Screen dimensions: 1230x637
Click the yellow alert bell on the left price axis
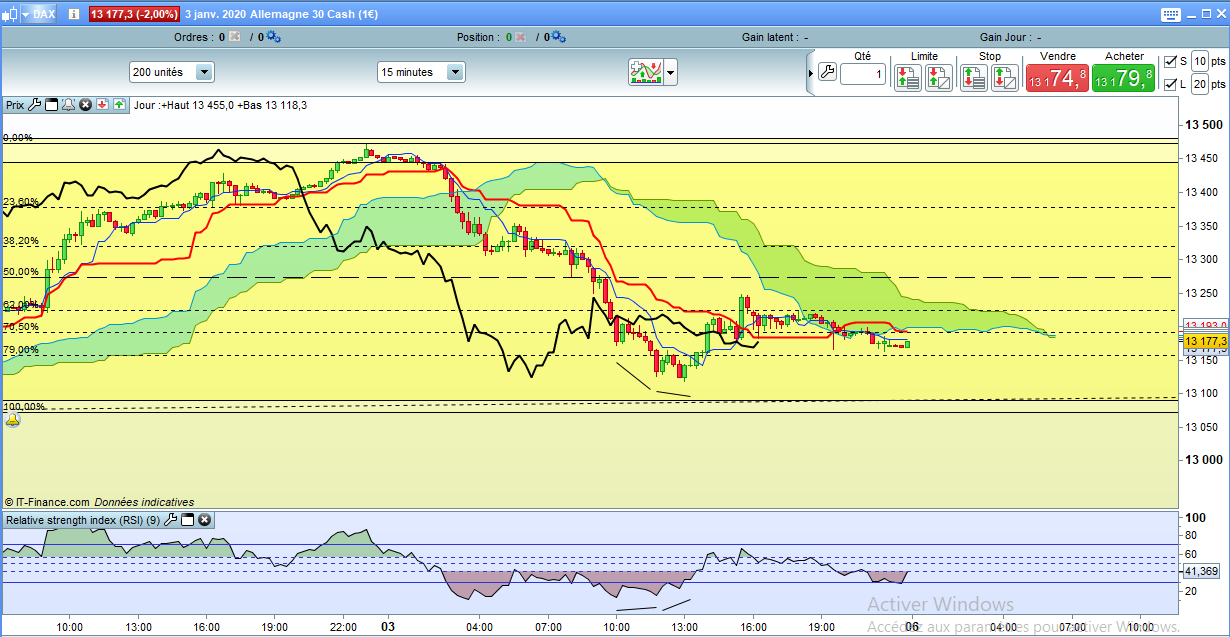(12, 420)
